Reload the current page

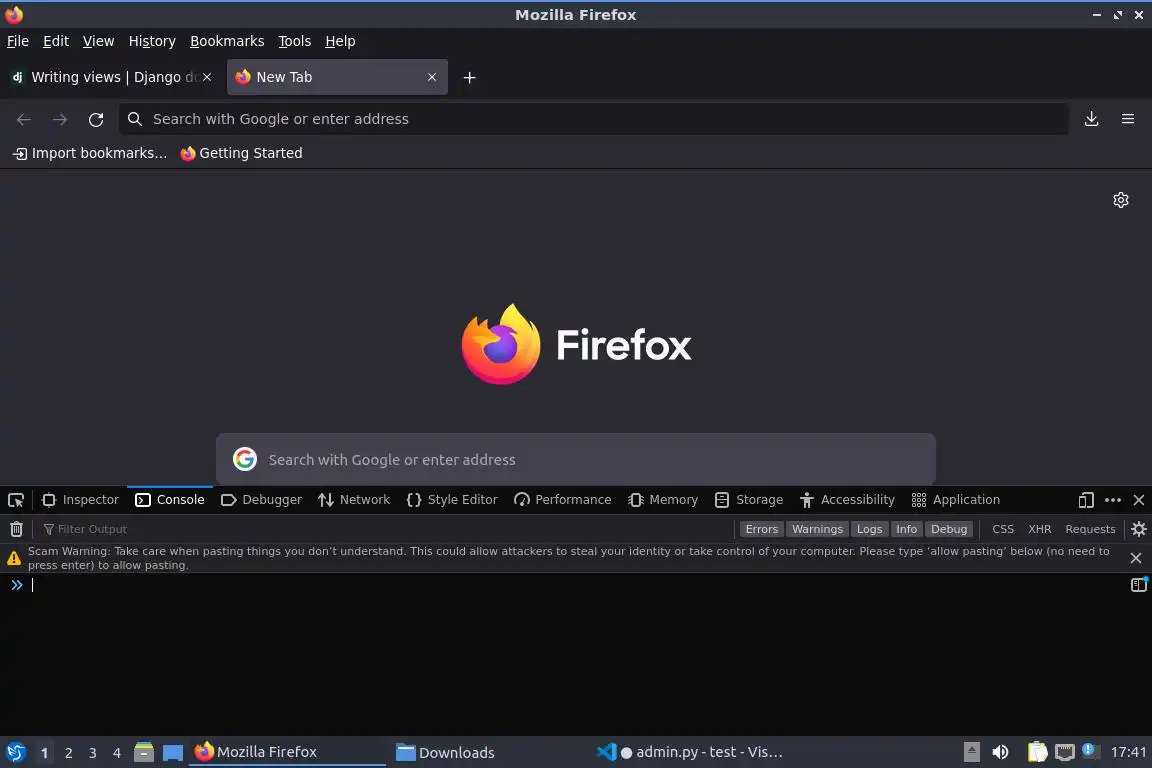(x=96, y=119)
